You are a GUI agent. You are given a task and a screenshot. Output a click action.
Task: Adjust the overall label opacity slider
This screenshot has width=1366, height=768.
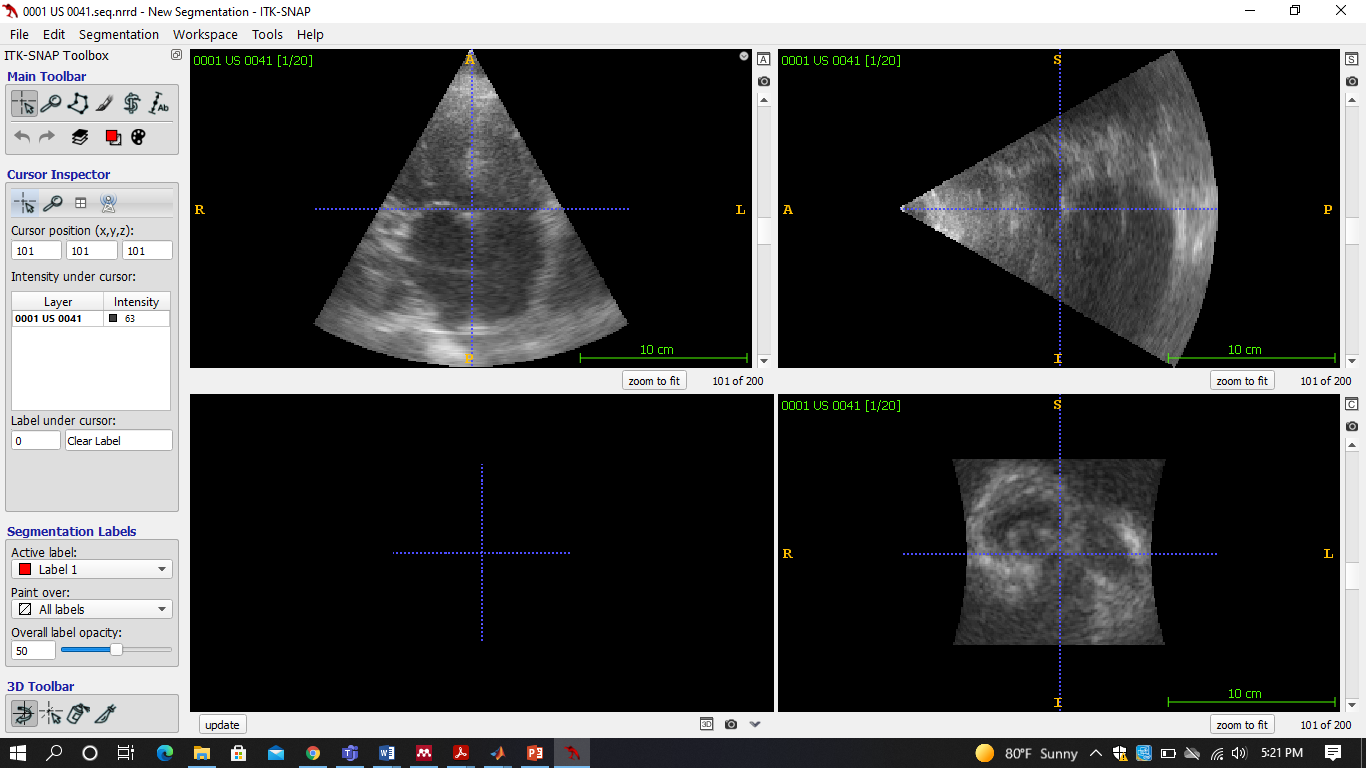click(x=116, y=650)
